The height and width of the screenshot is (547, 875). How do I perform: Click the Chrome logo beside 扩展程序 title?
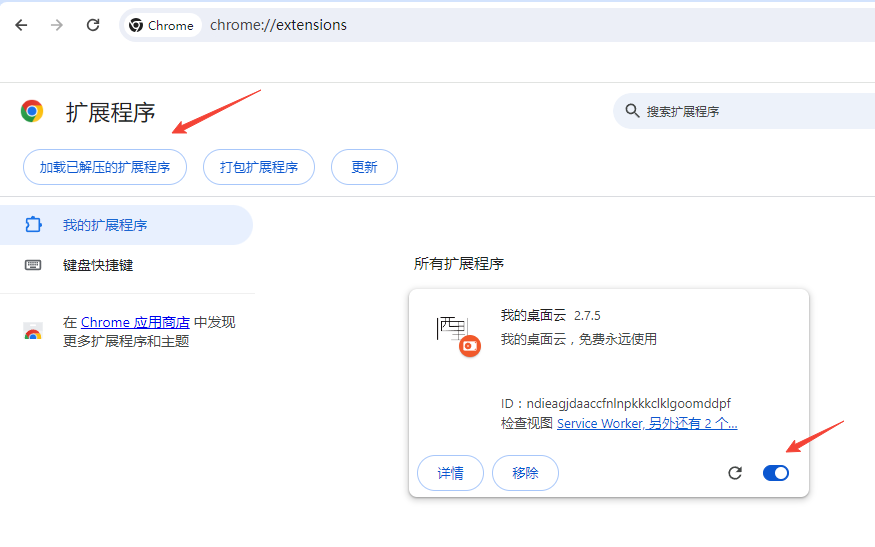[x=32, y=111]
